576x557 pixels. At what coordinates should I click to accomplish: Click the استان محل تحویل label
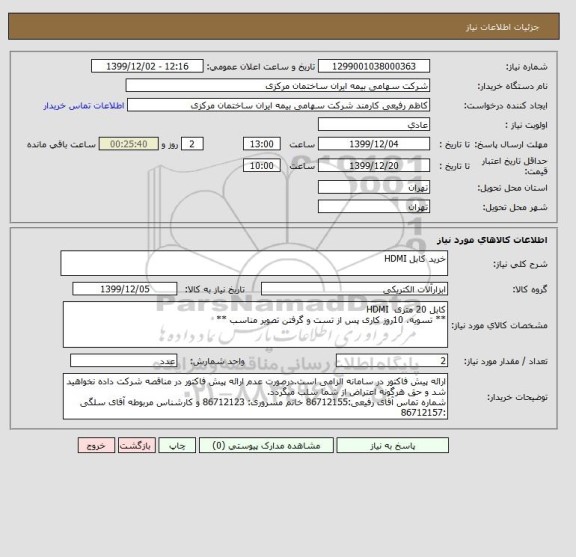512,188
